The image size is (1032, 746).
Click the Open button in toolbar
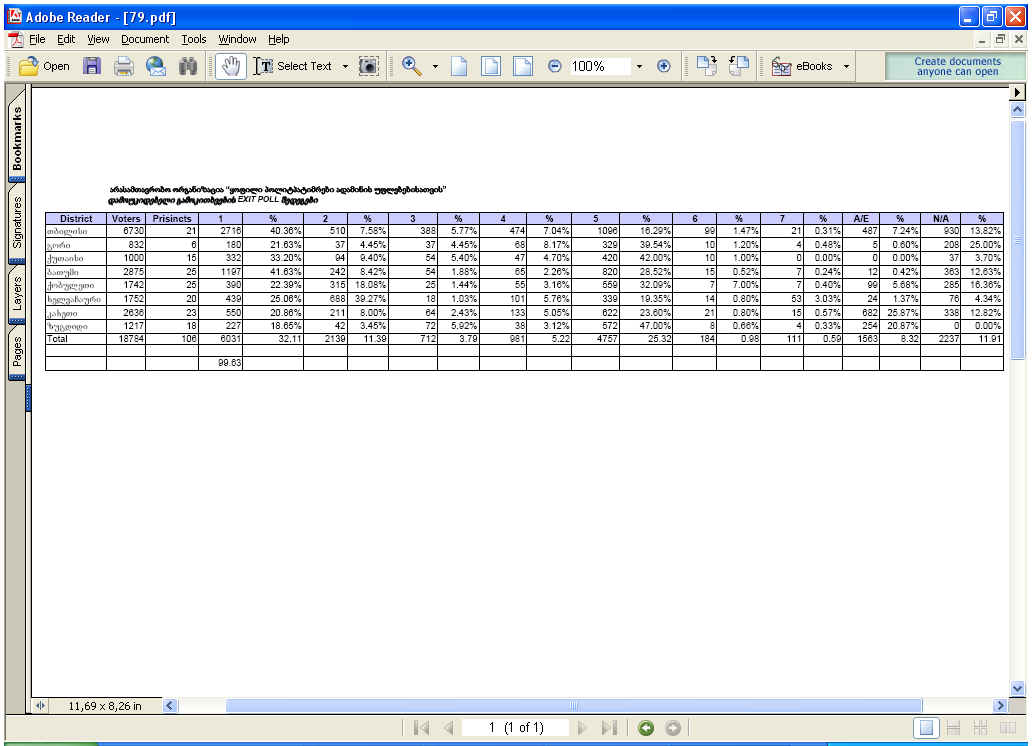coord(45,66)
